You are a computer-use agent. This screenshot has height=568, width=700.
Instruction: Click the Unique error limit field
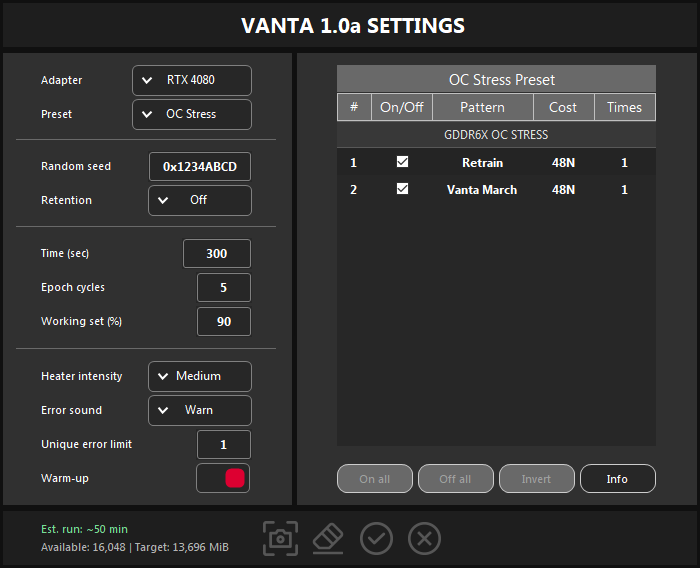[224, 445]
